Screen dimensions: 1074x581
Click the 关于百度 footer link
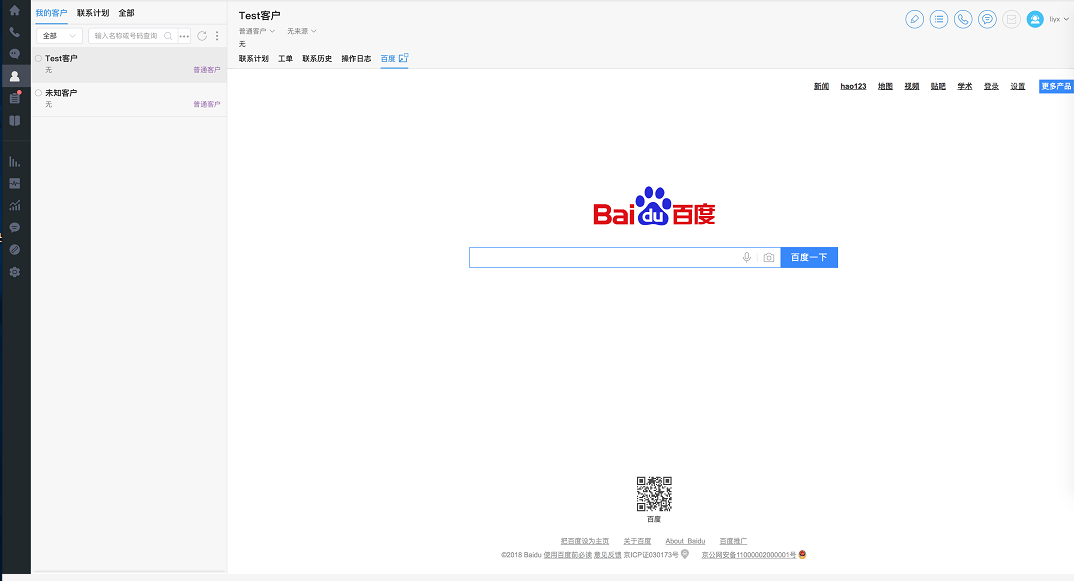[637, 541]
